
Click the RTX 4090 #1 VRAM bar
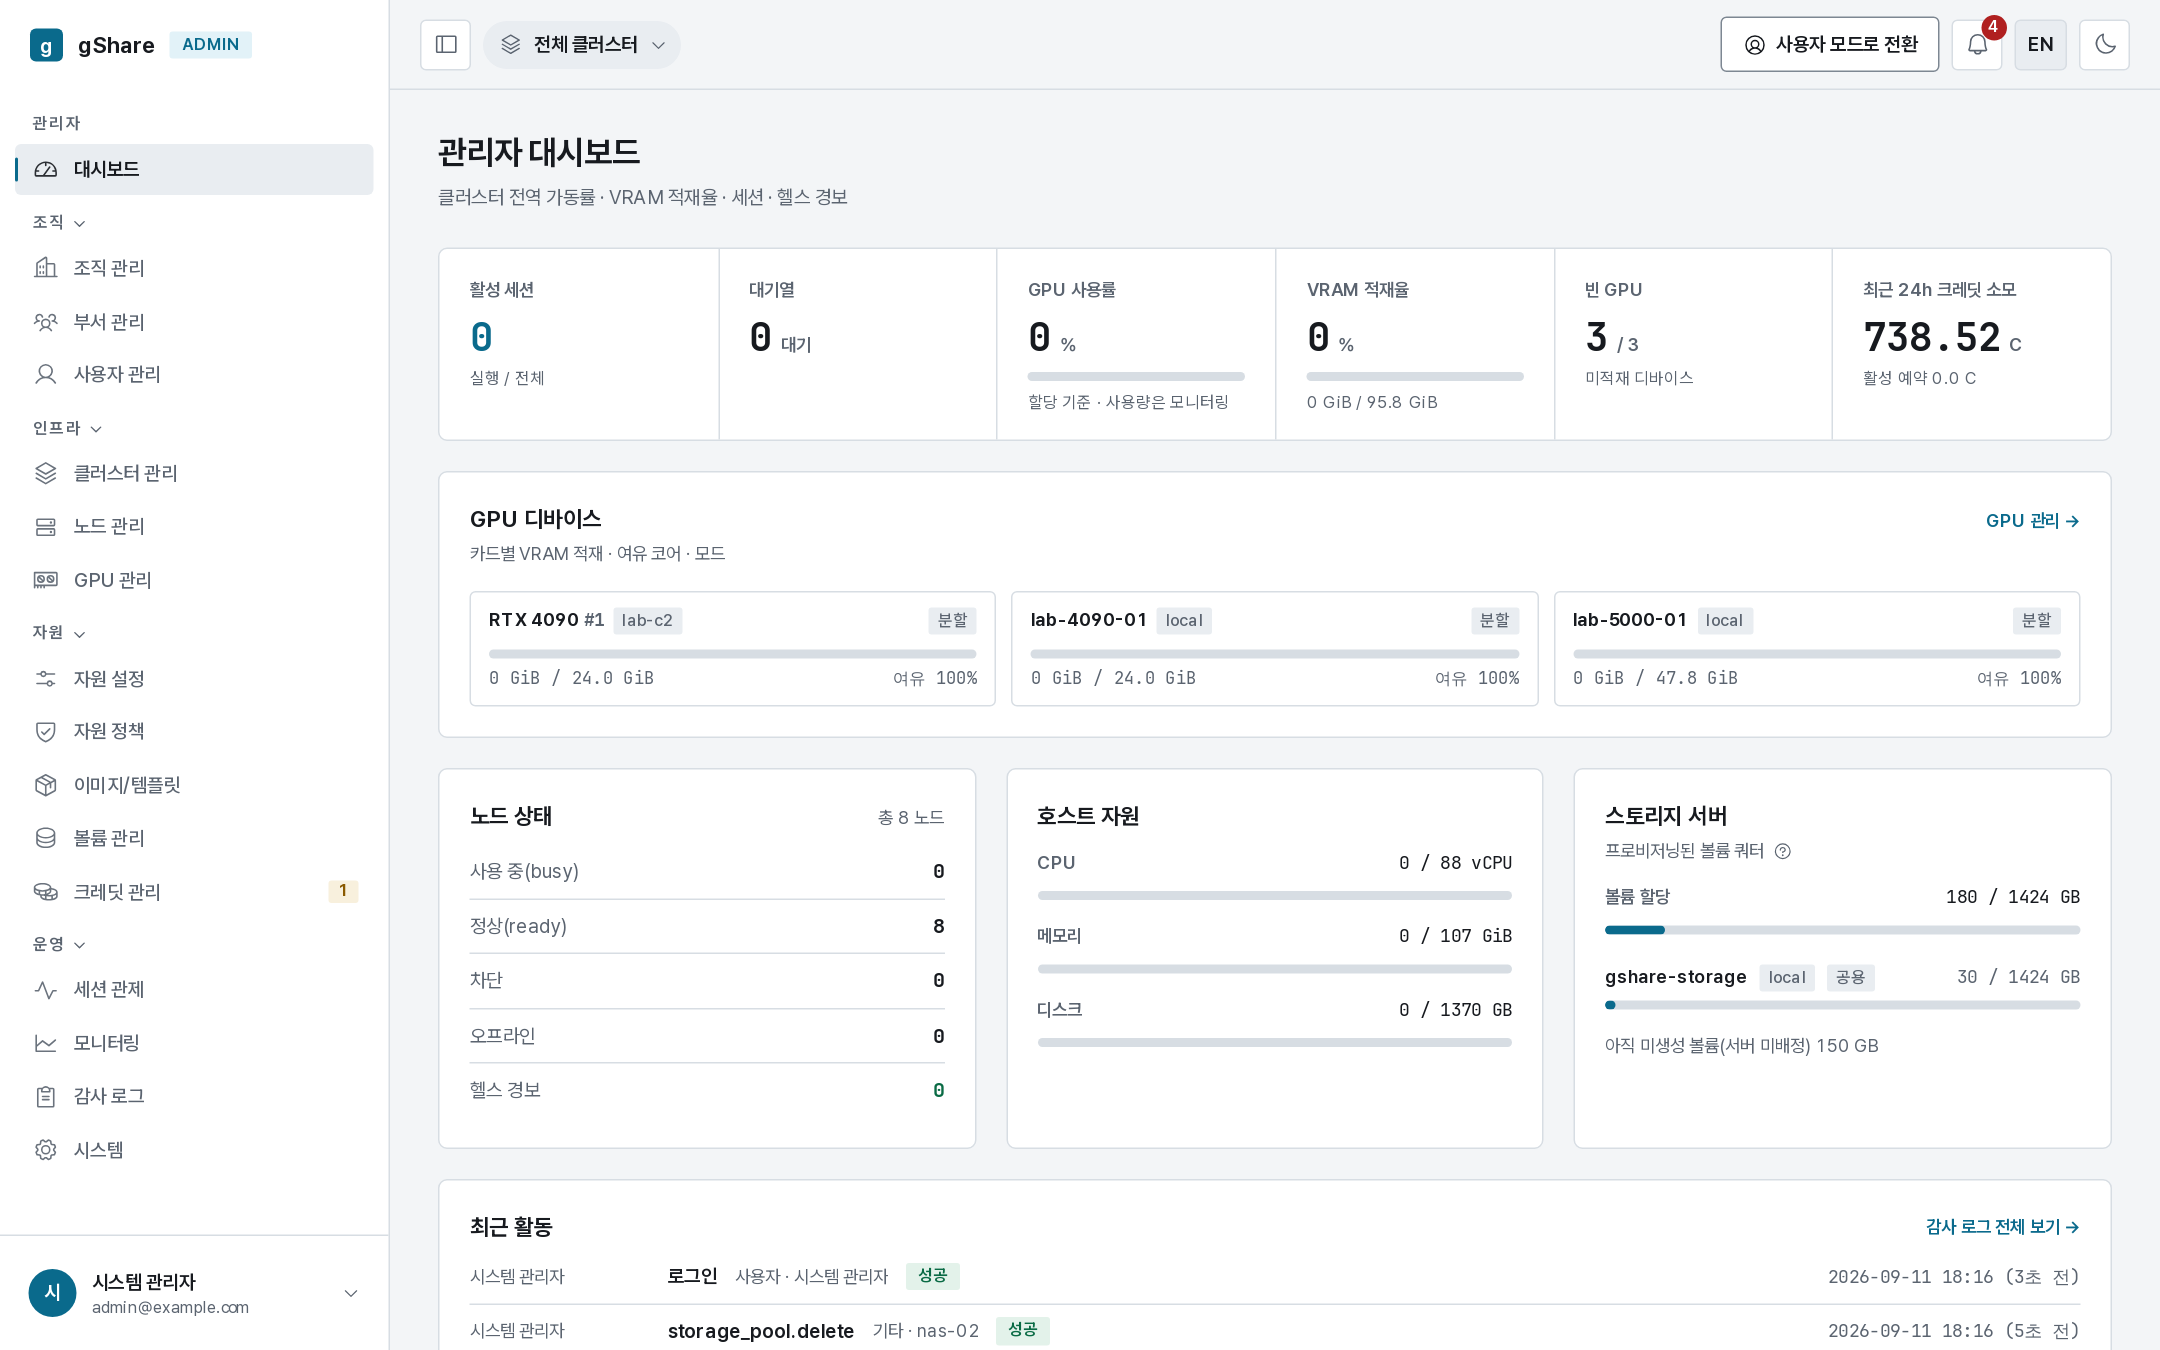pos(733,654)
